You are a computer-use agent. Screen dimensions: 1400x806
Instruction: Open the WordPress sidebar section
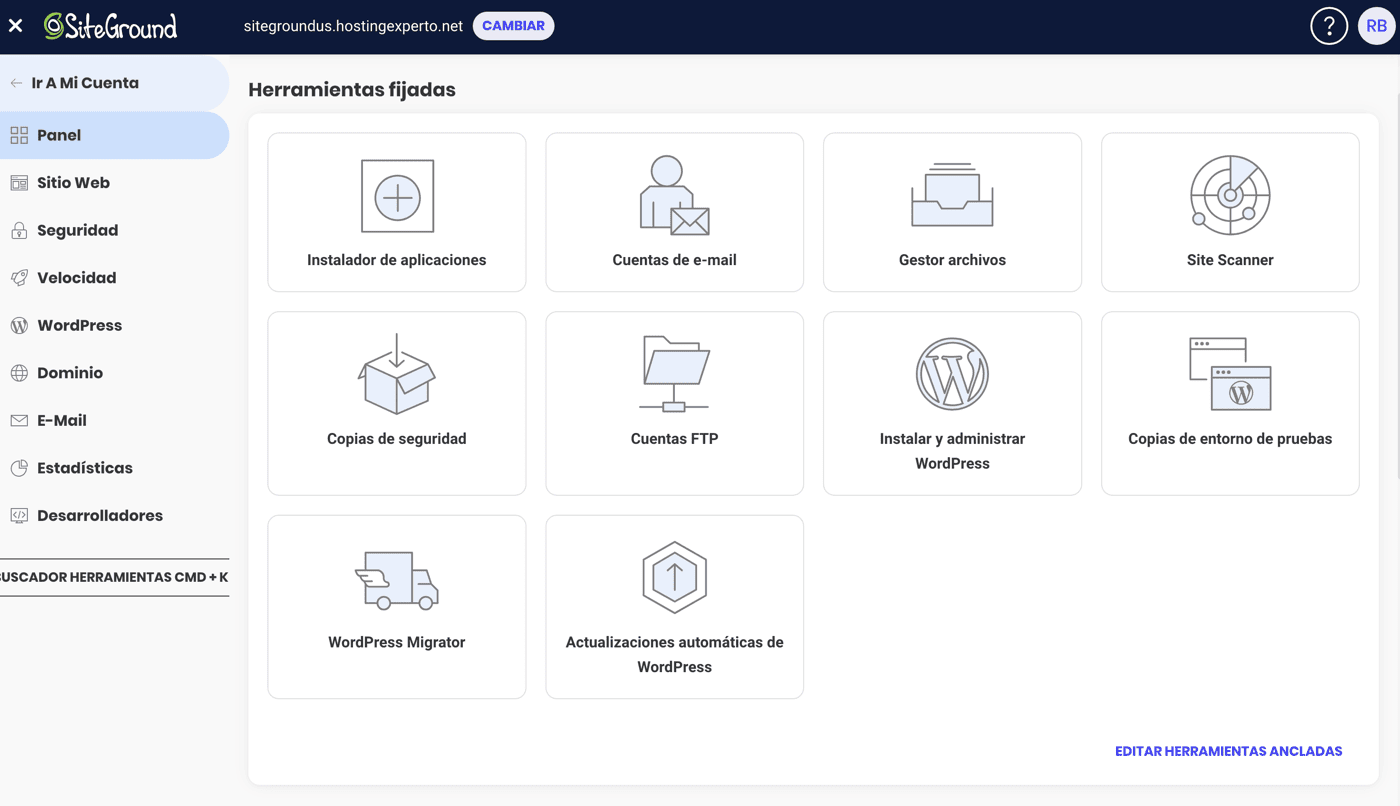tap(114, 325)
